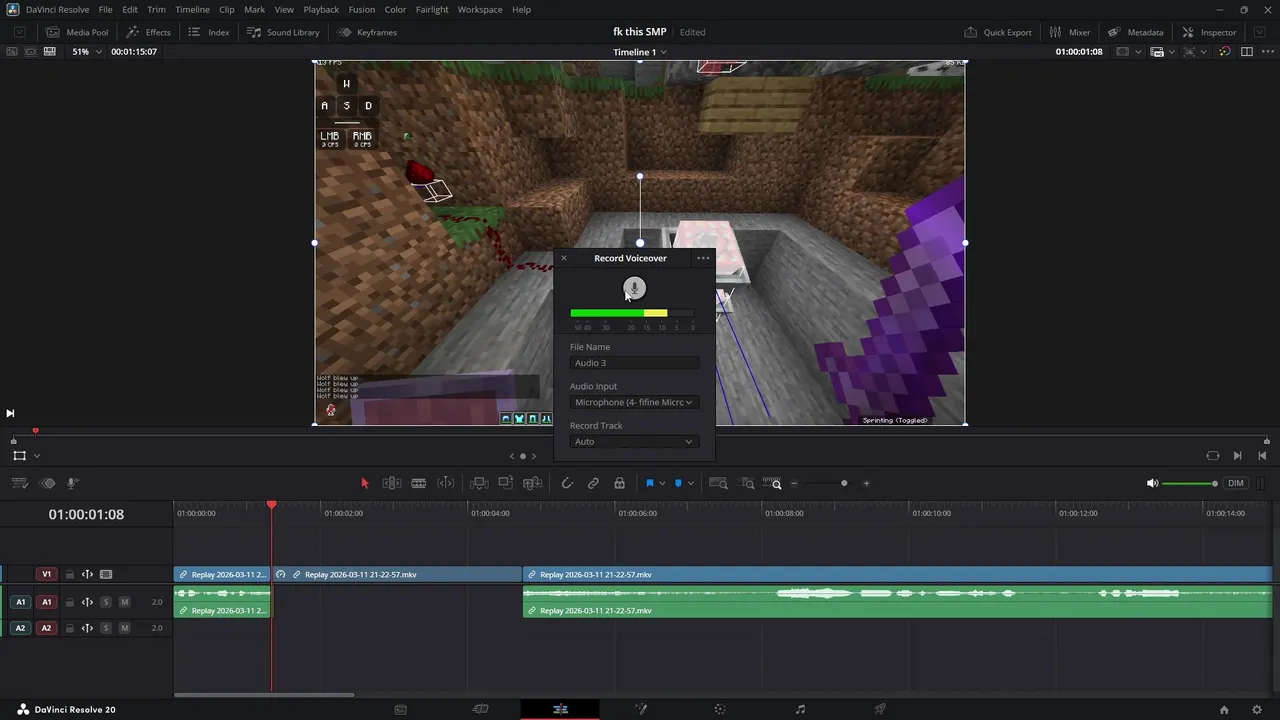Mute the audio speaker icon
The width and height of the screenshot is (1280, 720).
1152,484
